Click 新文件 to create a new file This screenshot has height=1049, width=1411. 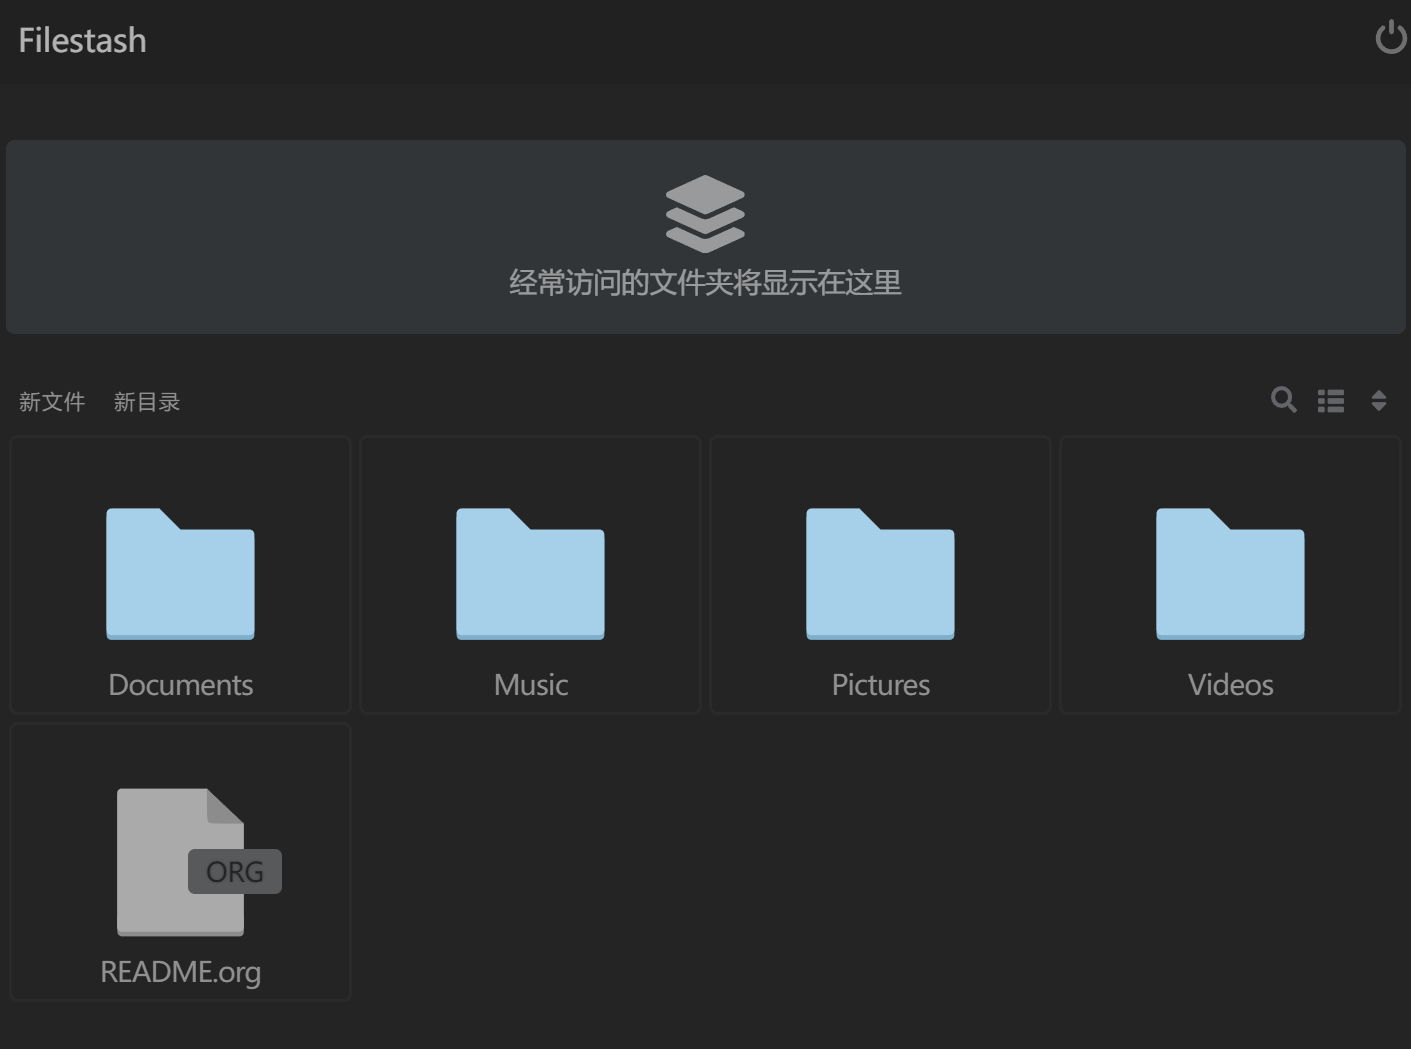(52, 401)
